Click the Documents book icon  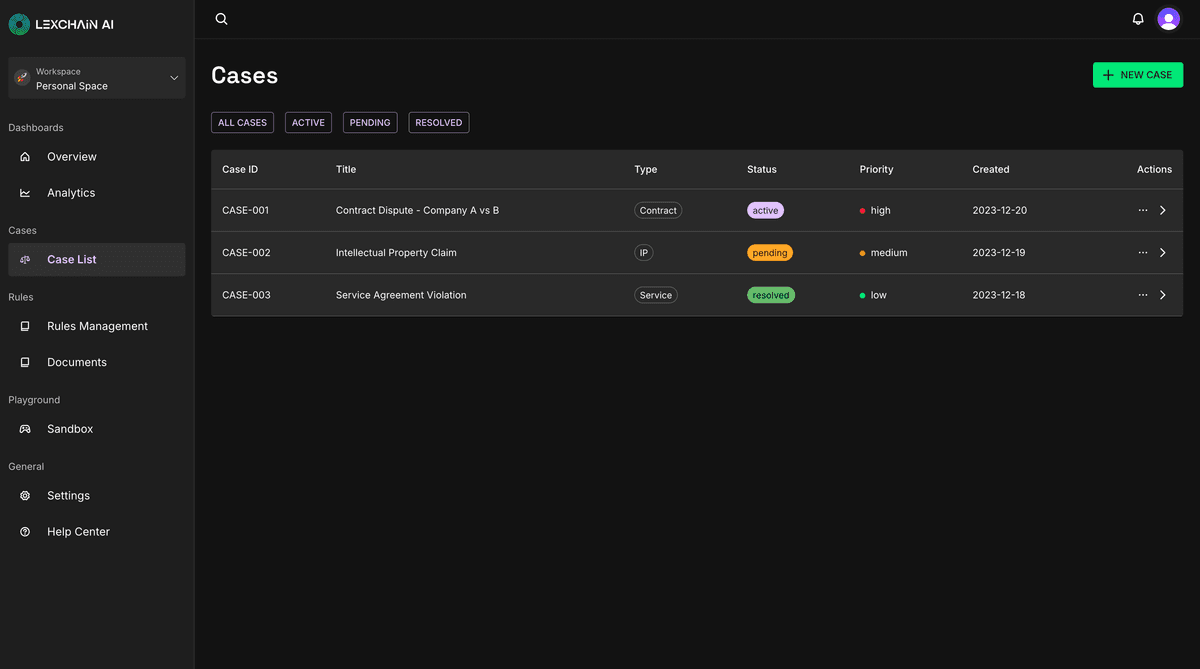coord(25,362)
